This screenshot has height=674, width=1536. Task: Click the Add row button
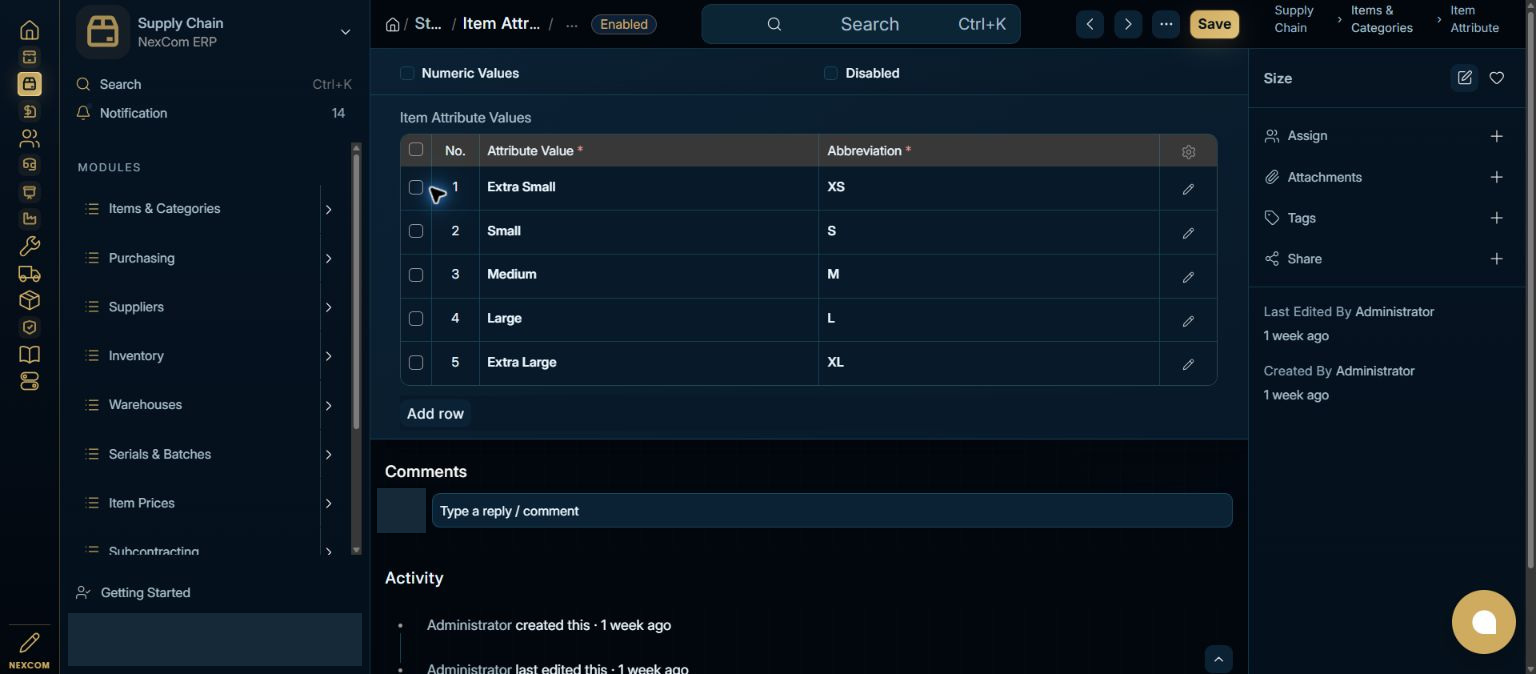point(435,413)
